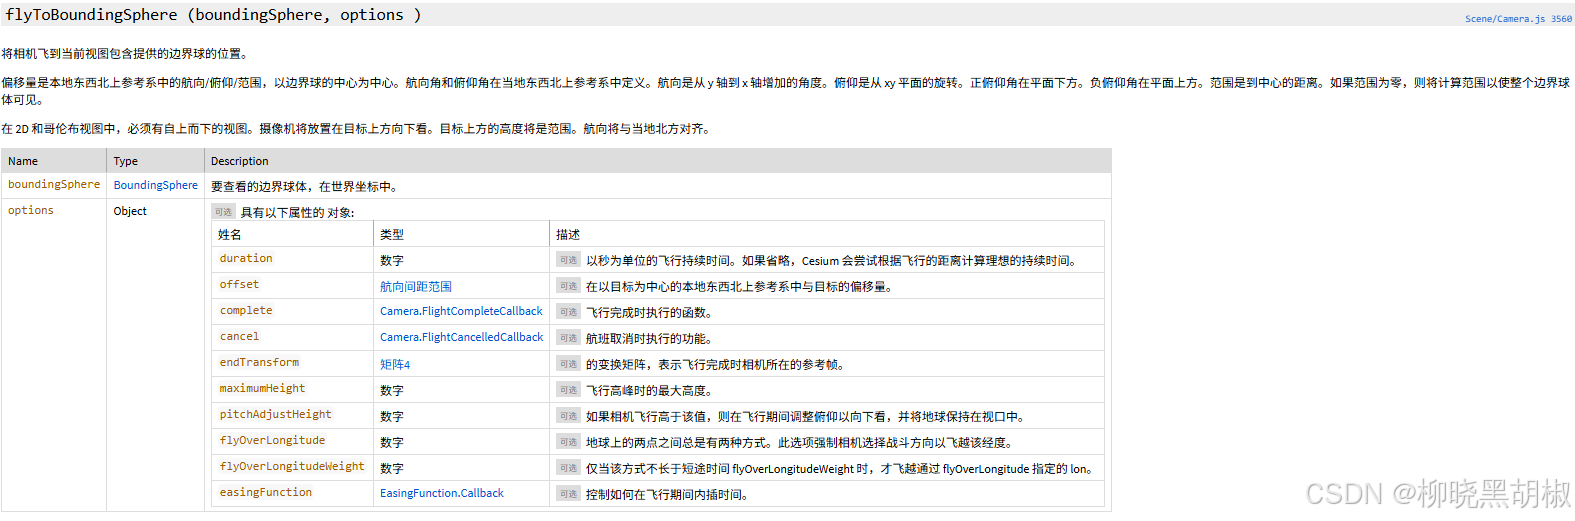
Task: Click the paragraph starting 在 2D 和哥伦布视图中
Action: tap(359, 129)
